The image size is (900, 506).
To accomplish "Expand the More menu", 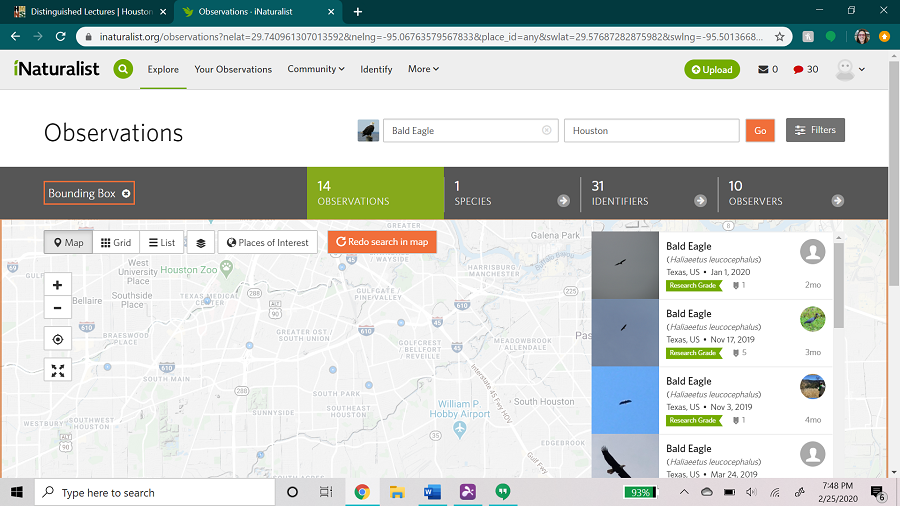I will click(x=424, y=69).
